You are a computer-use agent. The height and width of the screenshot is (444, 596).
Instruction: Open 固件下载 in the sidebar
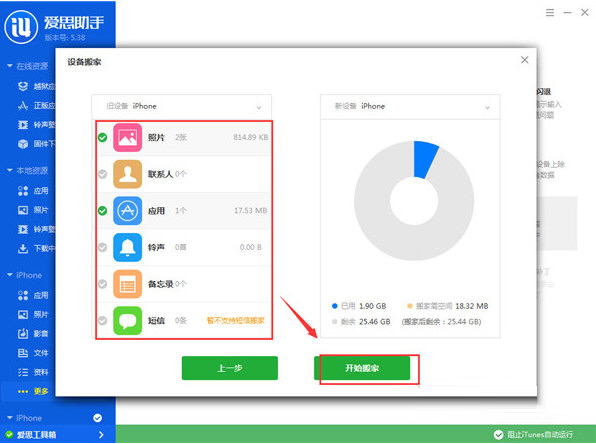pos(36,144)
